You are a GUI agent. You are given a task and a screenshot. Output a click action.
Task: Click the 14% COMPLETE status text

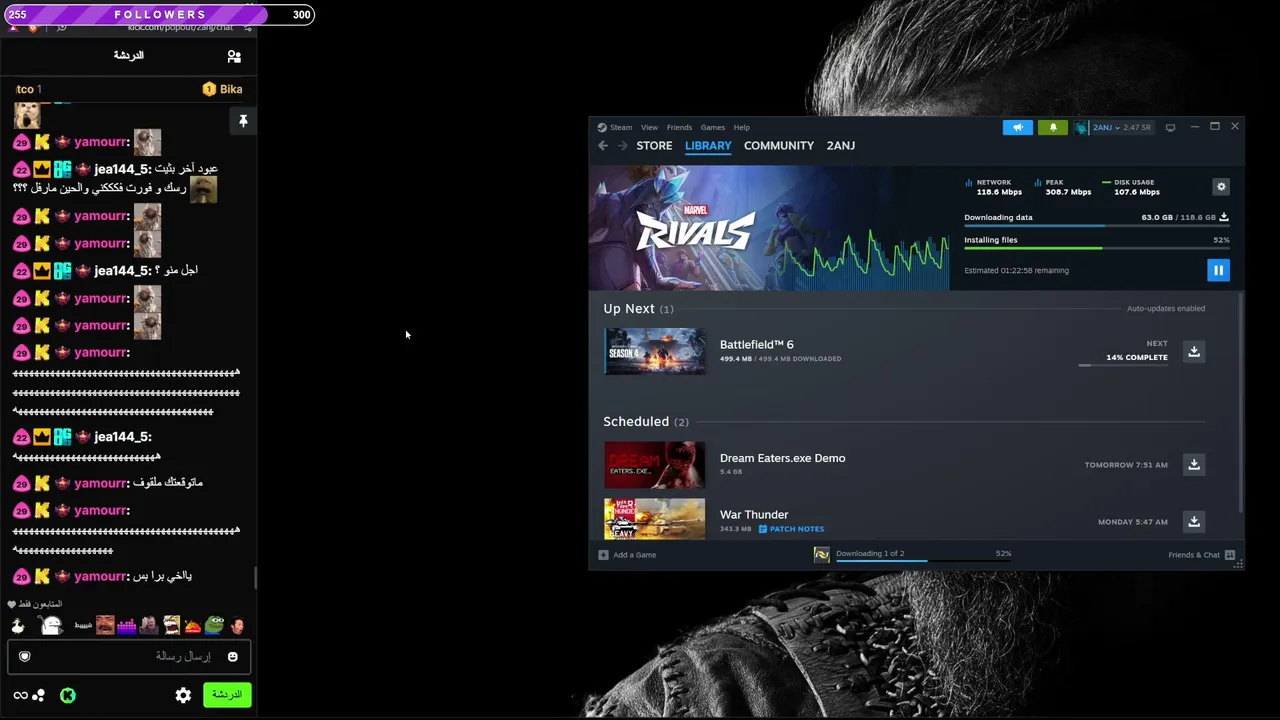(x=1137, y=358)
